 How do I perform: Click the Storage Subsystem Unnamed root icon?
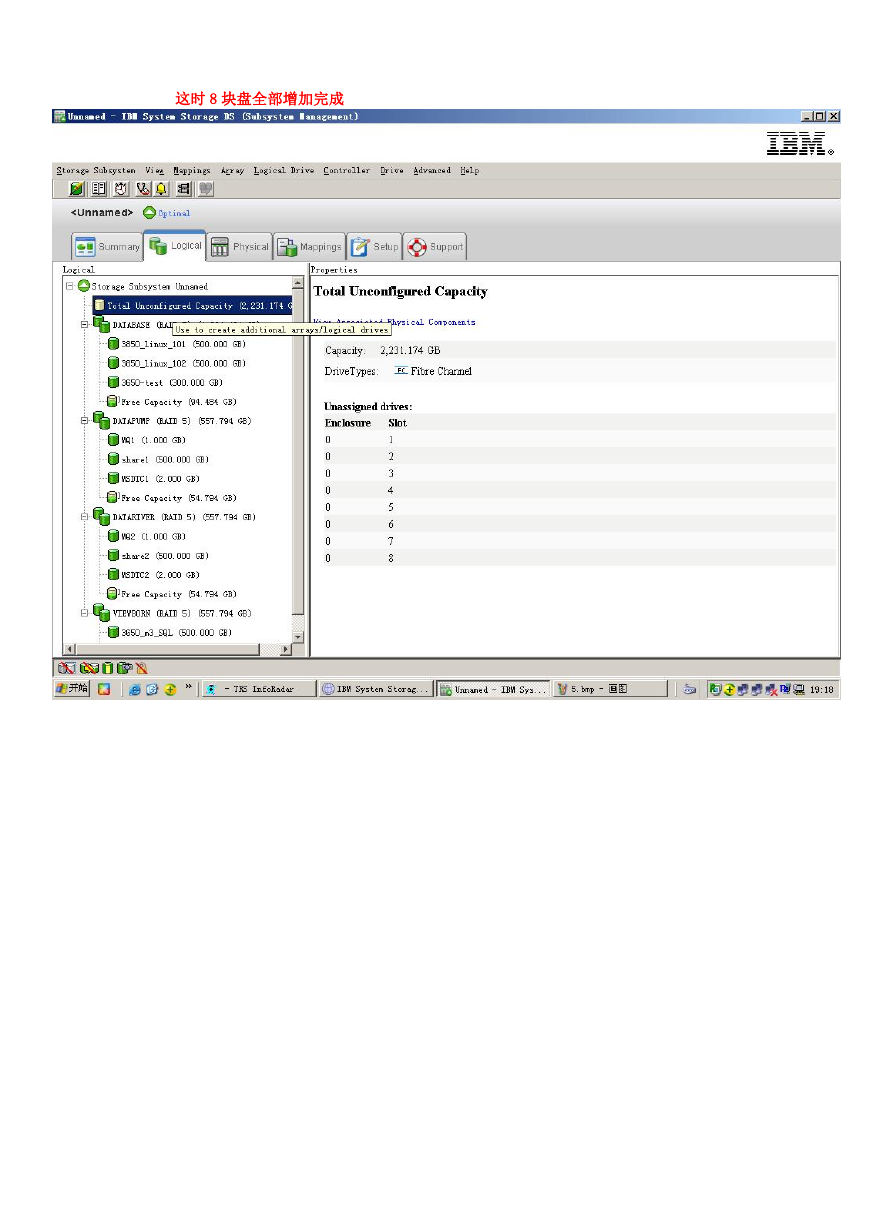(x=85, y=286)
